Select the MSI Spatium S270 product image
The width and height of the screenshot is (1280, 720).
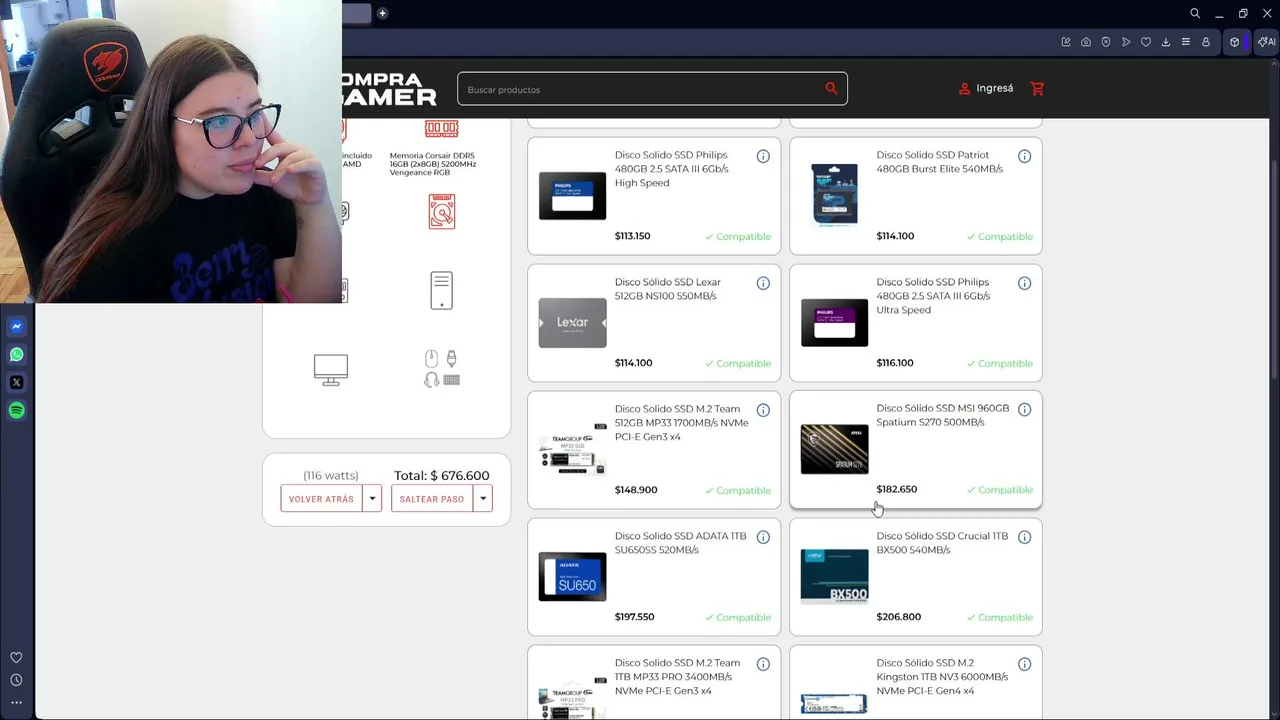[834, 449]
